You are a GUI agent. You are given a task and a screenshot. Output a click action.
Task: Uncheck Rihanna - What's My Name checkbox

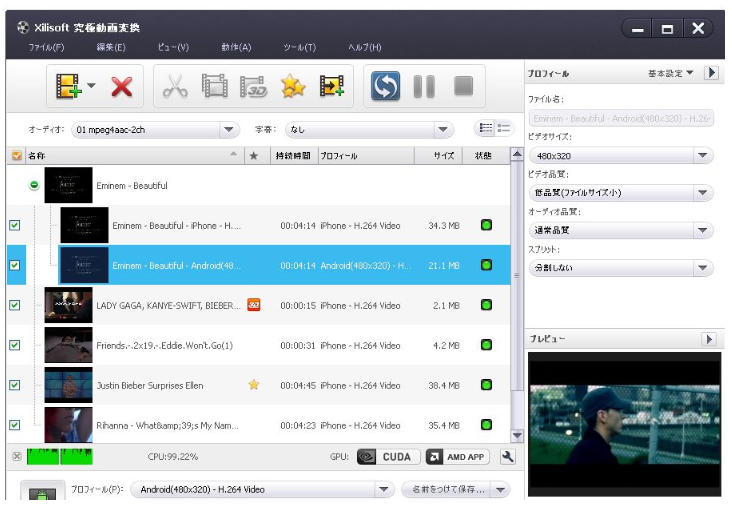15,425
